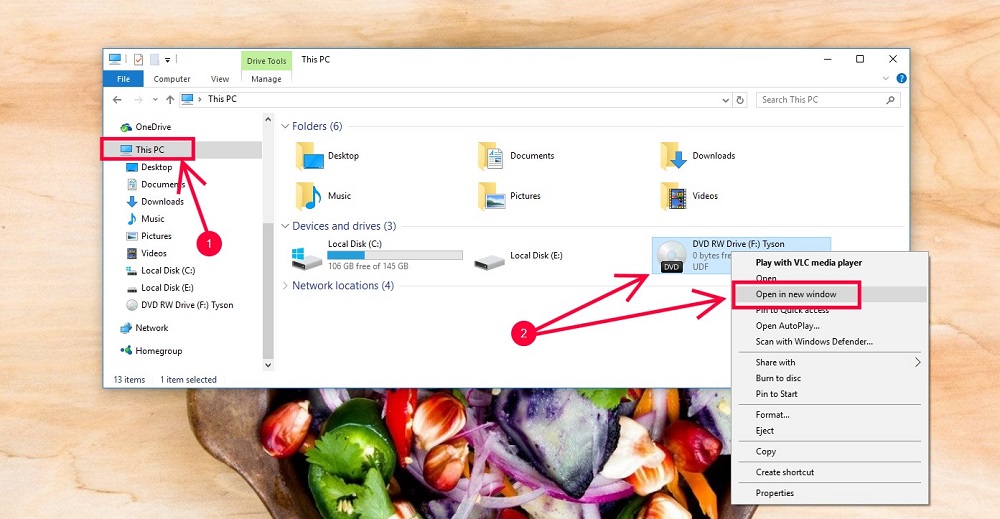Click the Music folder icon in Folders
Image resolution: width=1000 pixels, height=519 pixels.
coord(309,196)
